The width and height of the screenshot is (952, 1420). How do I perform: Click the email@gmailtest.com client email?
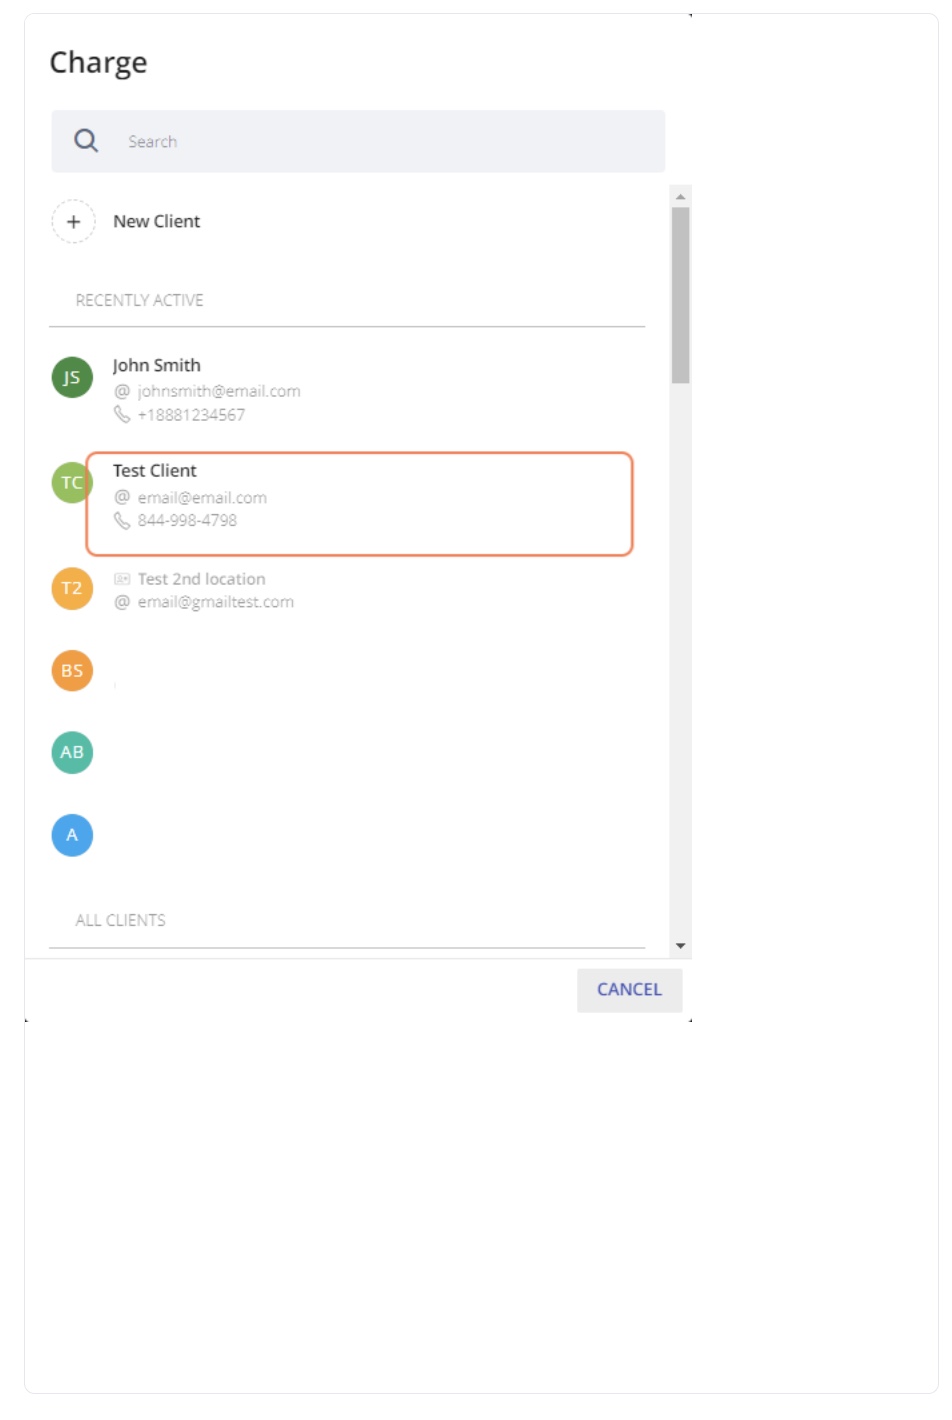[215, 602]
